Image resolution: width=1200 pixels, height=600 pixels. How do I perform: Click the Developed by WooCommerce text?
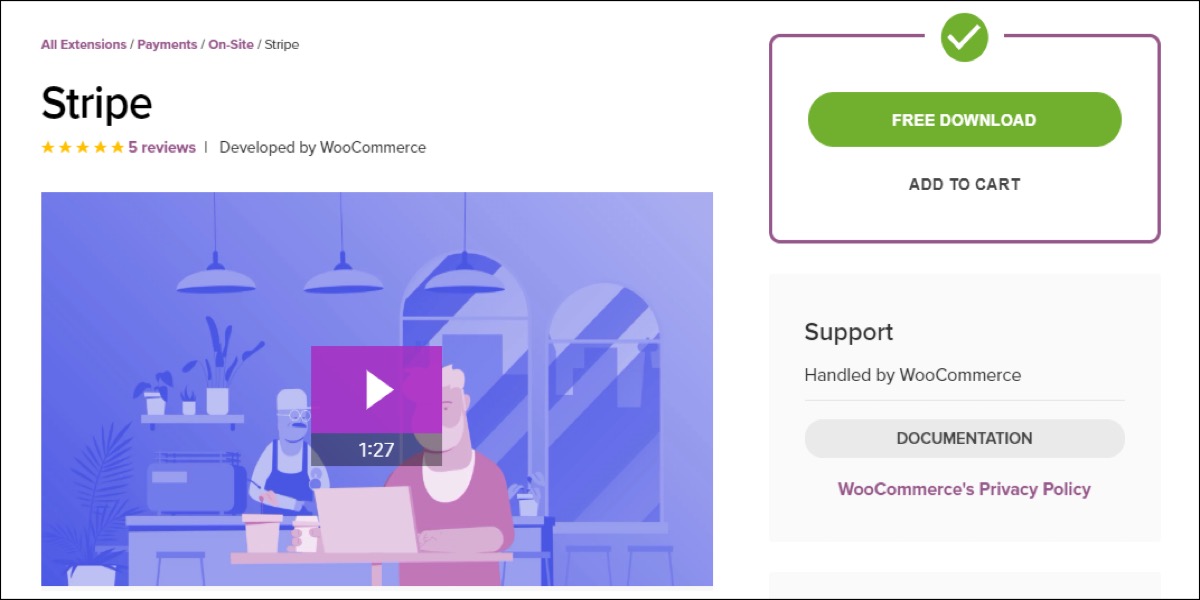(x=323, y=147)
